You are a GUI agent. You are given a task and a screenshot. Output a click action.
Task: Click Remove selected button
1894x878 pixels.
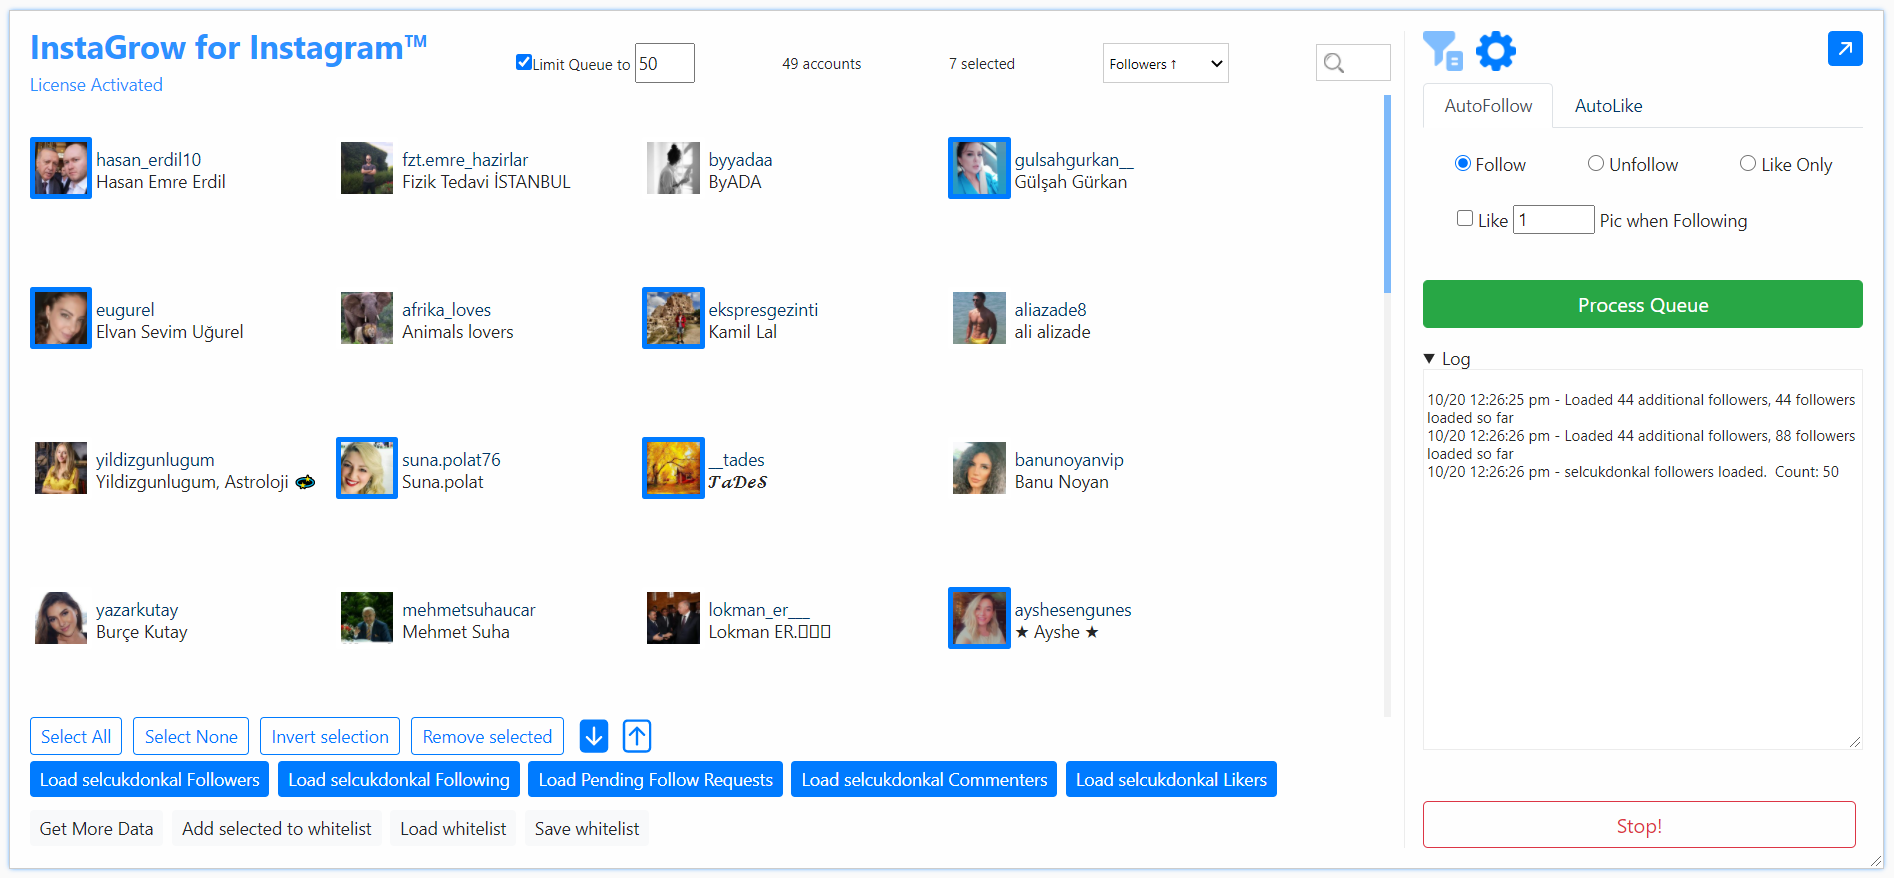click(487, 736)
